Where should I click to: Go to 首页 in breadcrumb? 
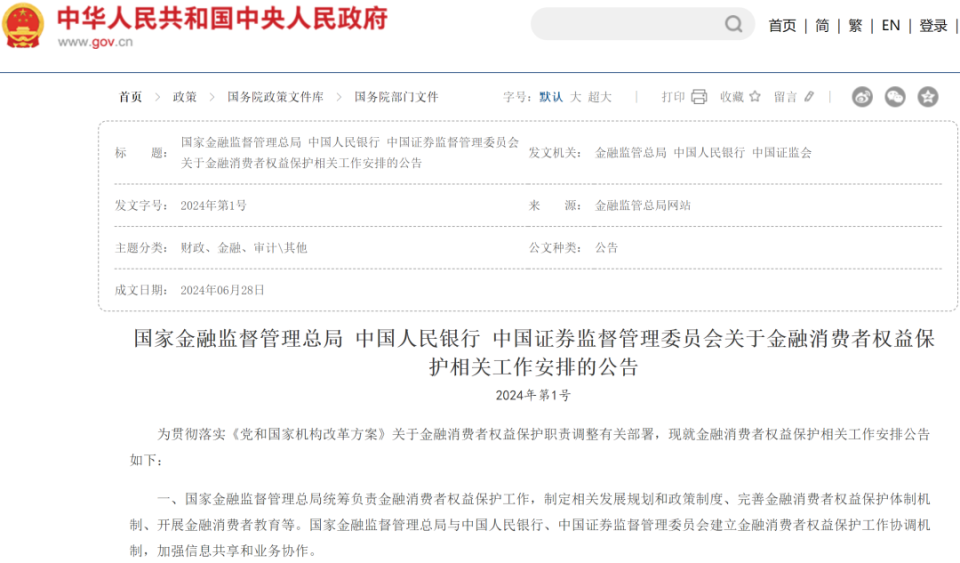(130, 97)
